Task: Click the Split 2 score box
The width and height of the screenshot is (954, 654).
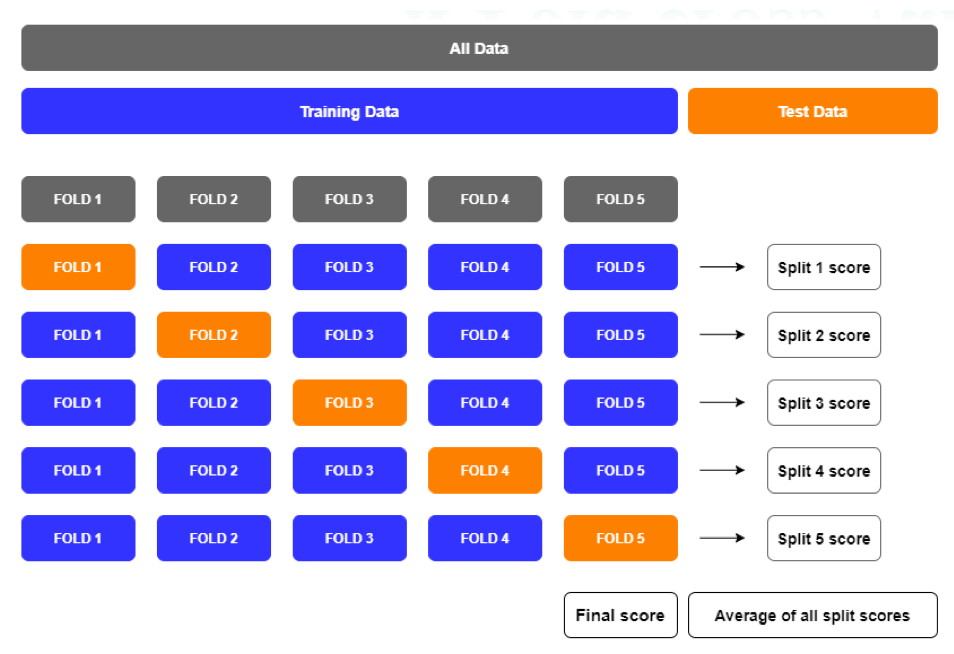Action: [x=823, y=335]
